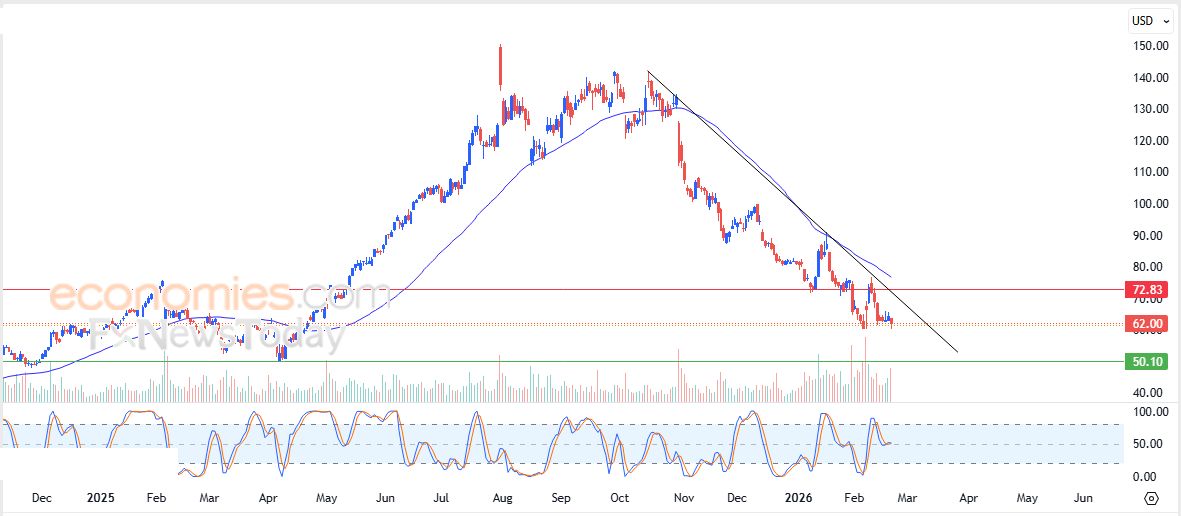Click the 2025 year marker on time axis
Image resolution: width=1181 pixels, height=516 pixels.
(100, 497)
